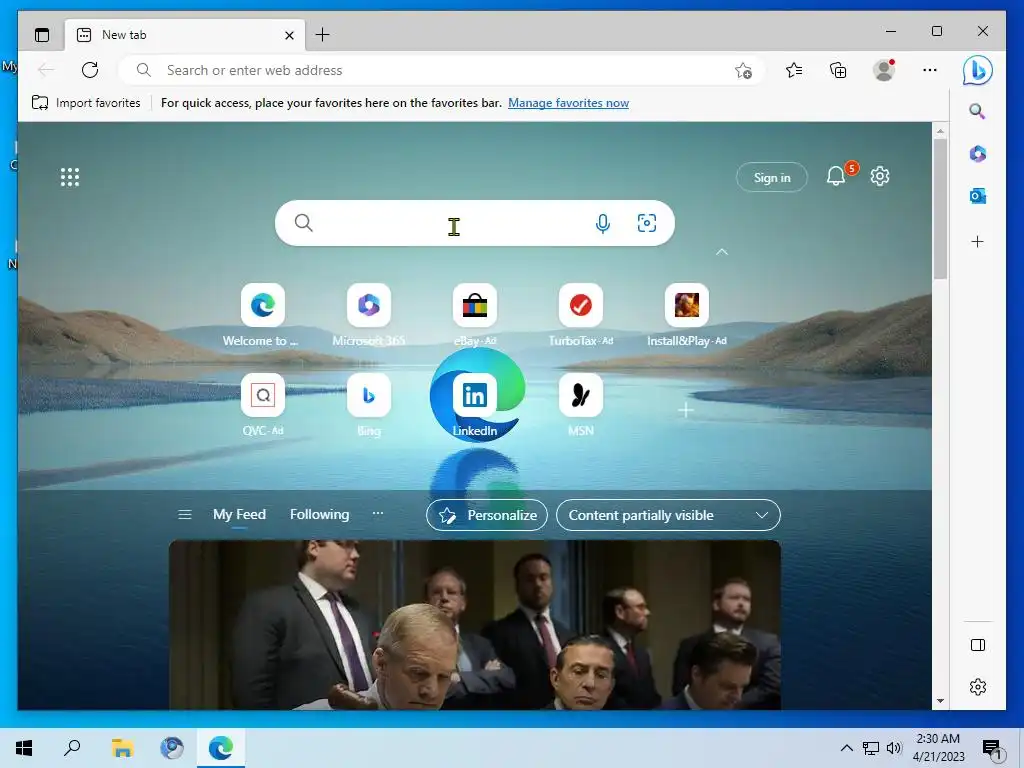
Task: Open the Action Center notification icon
Action: pyautogui.click(x=992, y=748)
